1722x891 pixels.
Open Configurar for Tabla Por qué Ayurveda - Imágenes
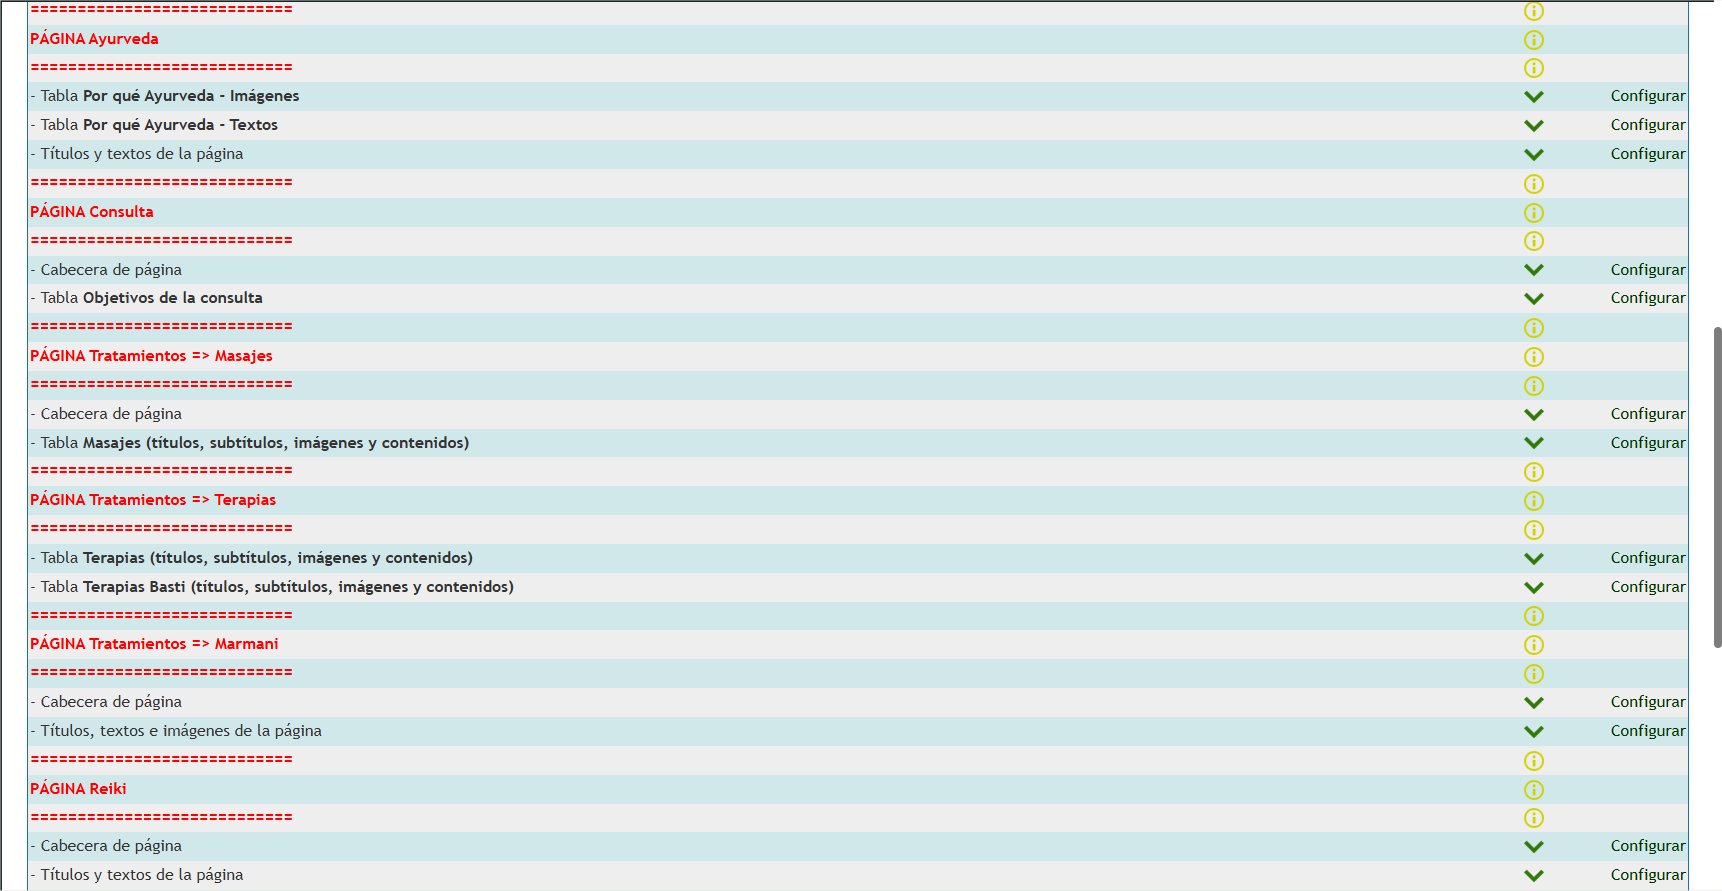tap(1648, 96)
